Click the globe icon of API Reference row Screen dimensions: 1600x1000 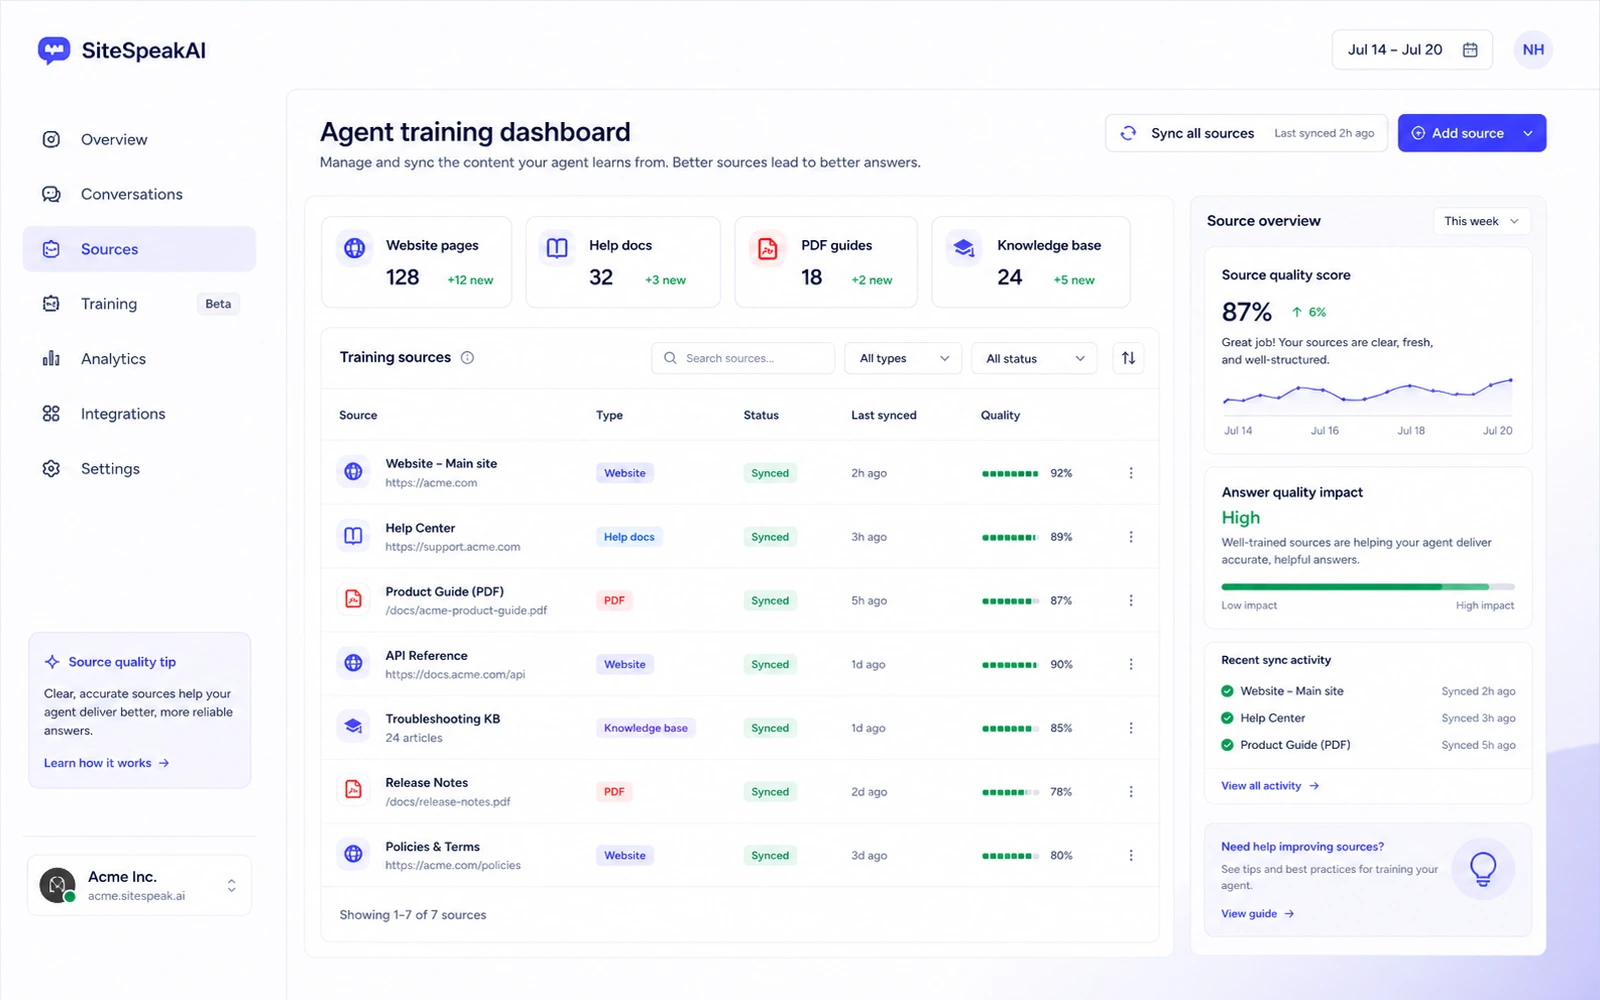tap(353, 663)
